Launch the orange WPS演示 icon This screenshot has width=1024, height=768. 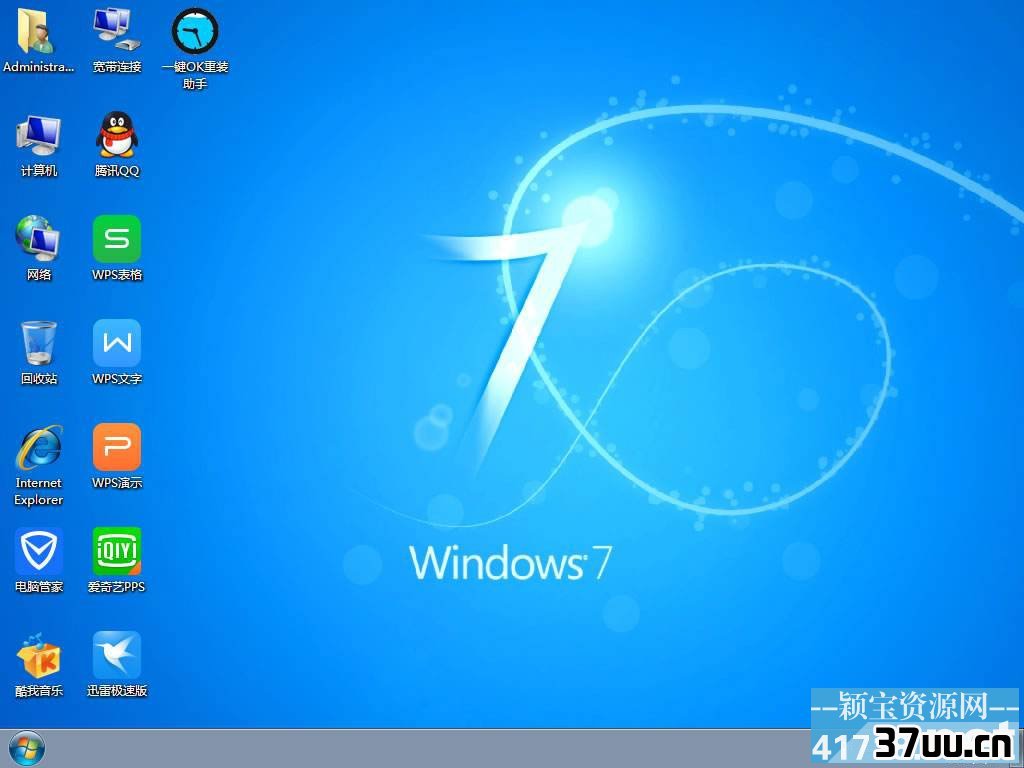click(x=117, y=447)
